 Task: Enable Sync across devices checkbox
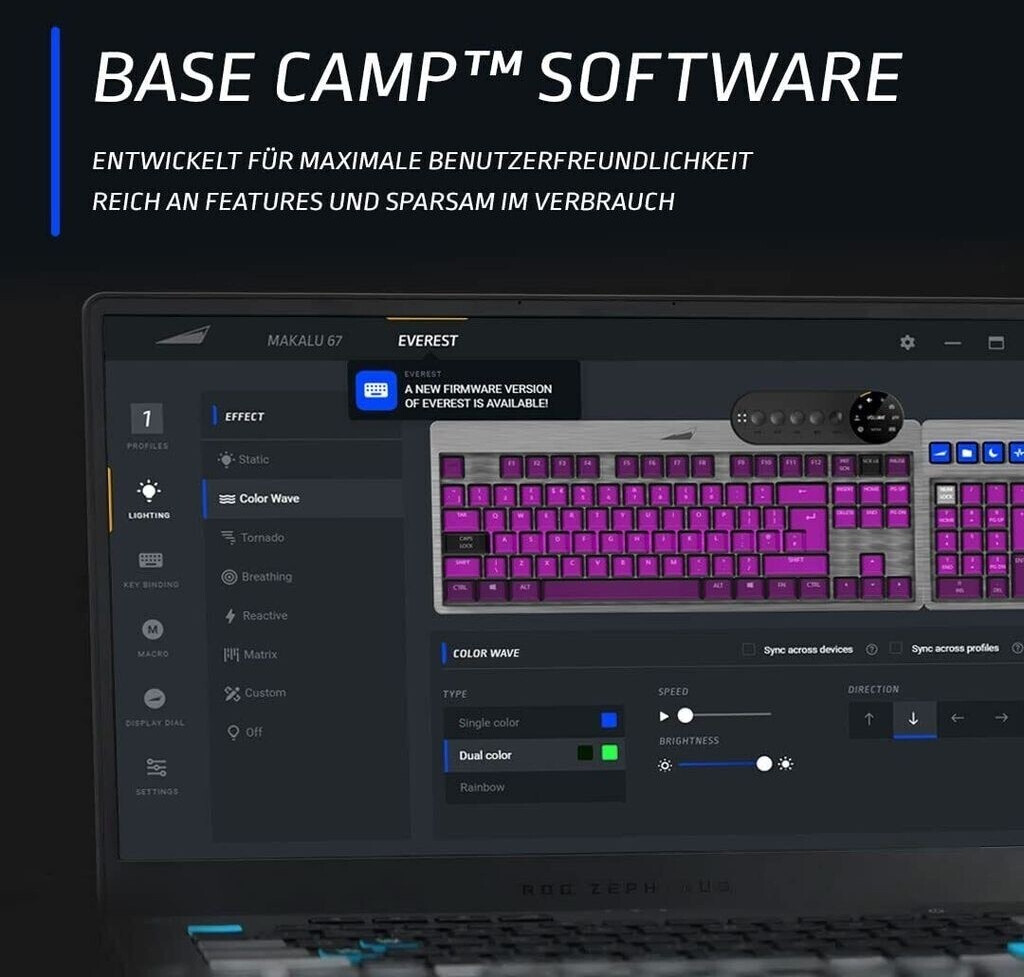749,649
